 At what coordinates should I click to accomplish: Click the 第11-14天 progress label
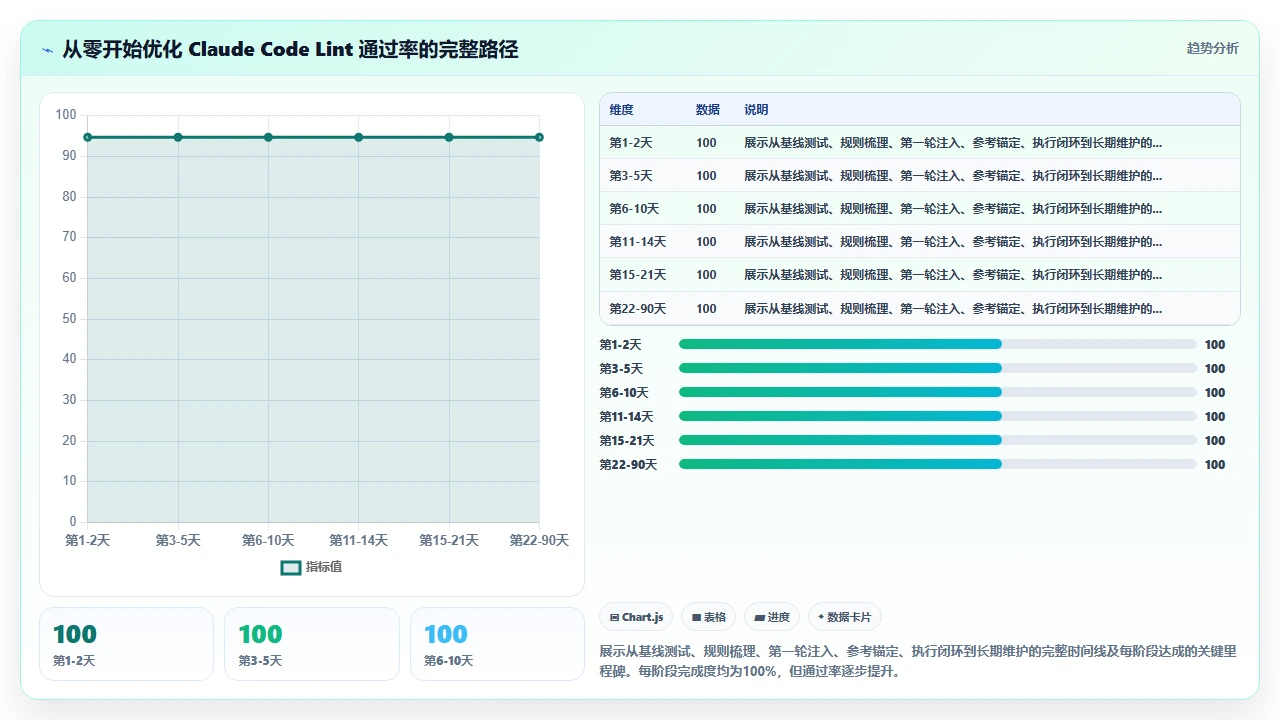627,417
